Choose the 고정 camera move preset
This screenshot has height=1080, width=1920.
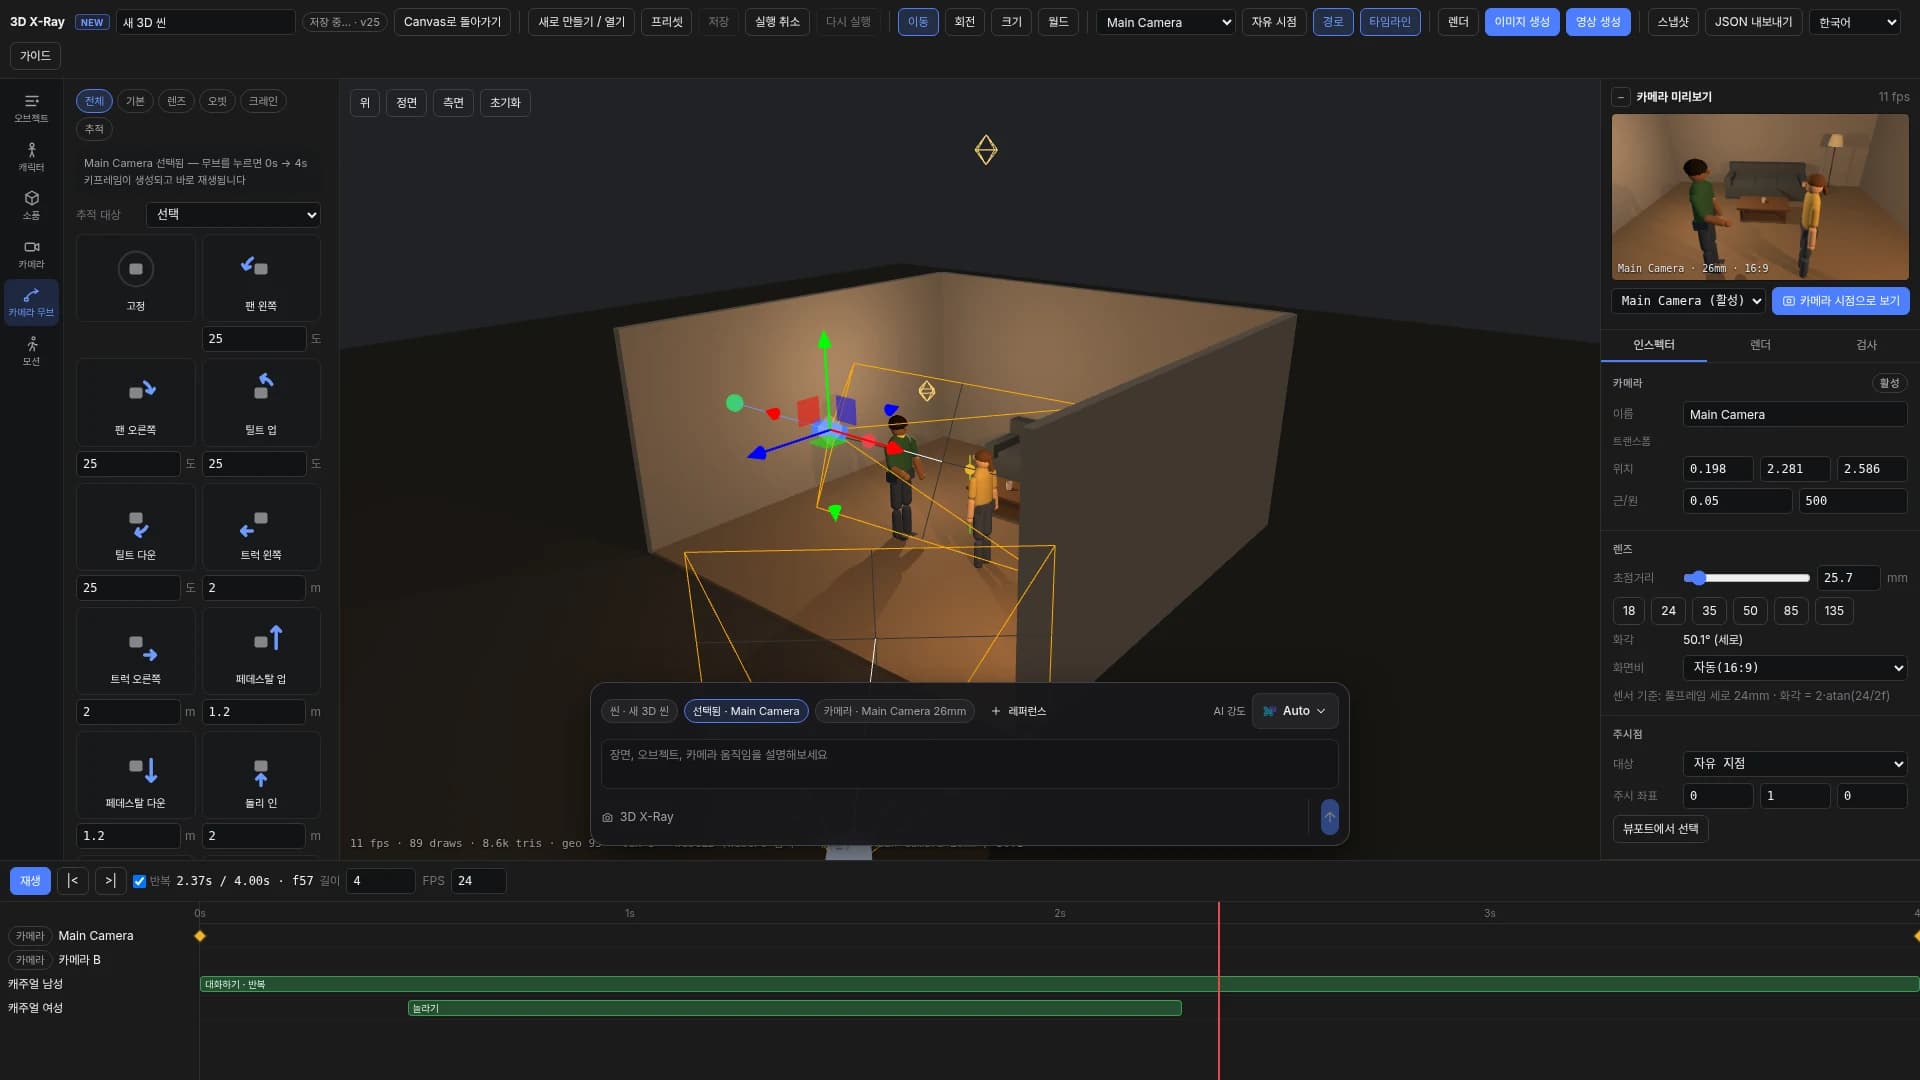tap(136, 279)
